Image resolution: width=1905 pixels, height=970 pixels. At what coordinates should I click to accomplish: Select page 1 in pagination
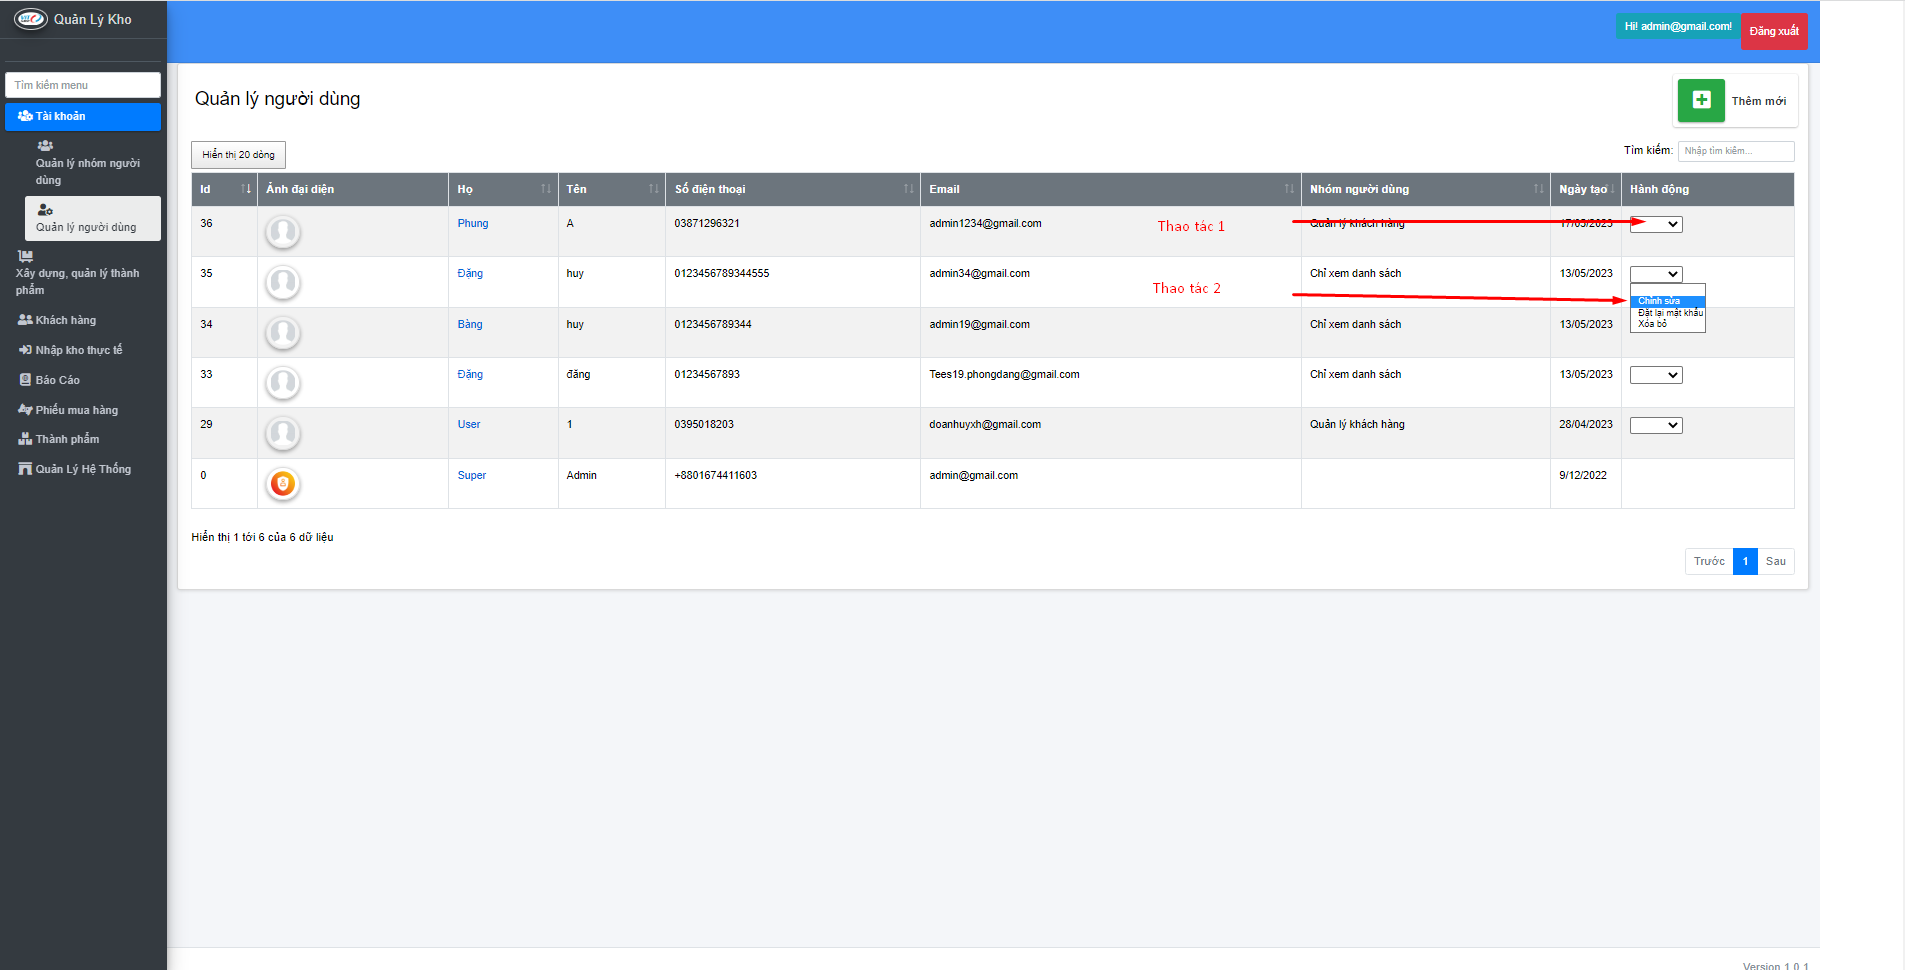click(1745, 561)
